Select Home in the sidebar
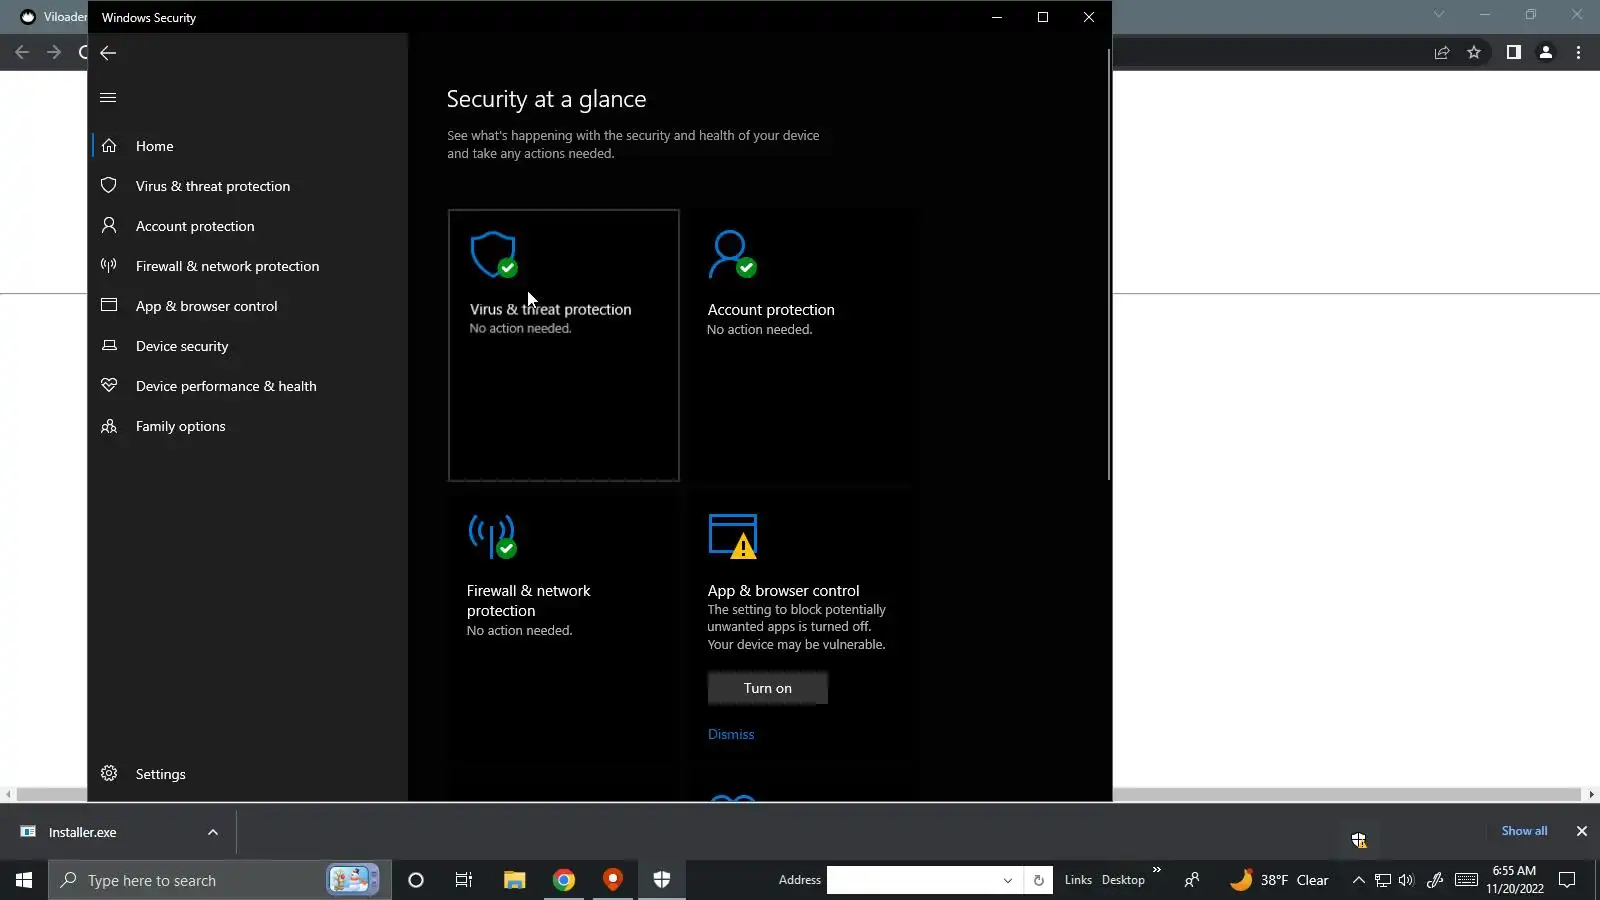Image resolution: width=1600 pixels, height=900 pixels. click(250, 146)
